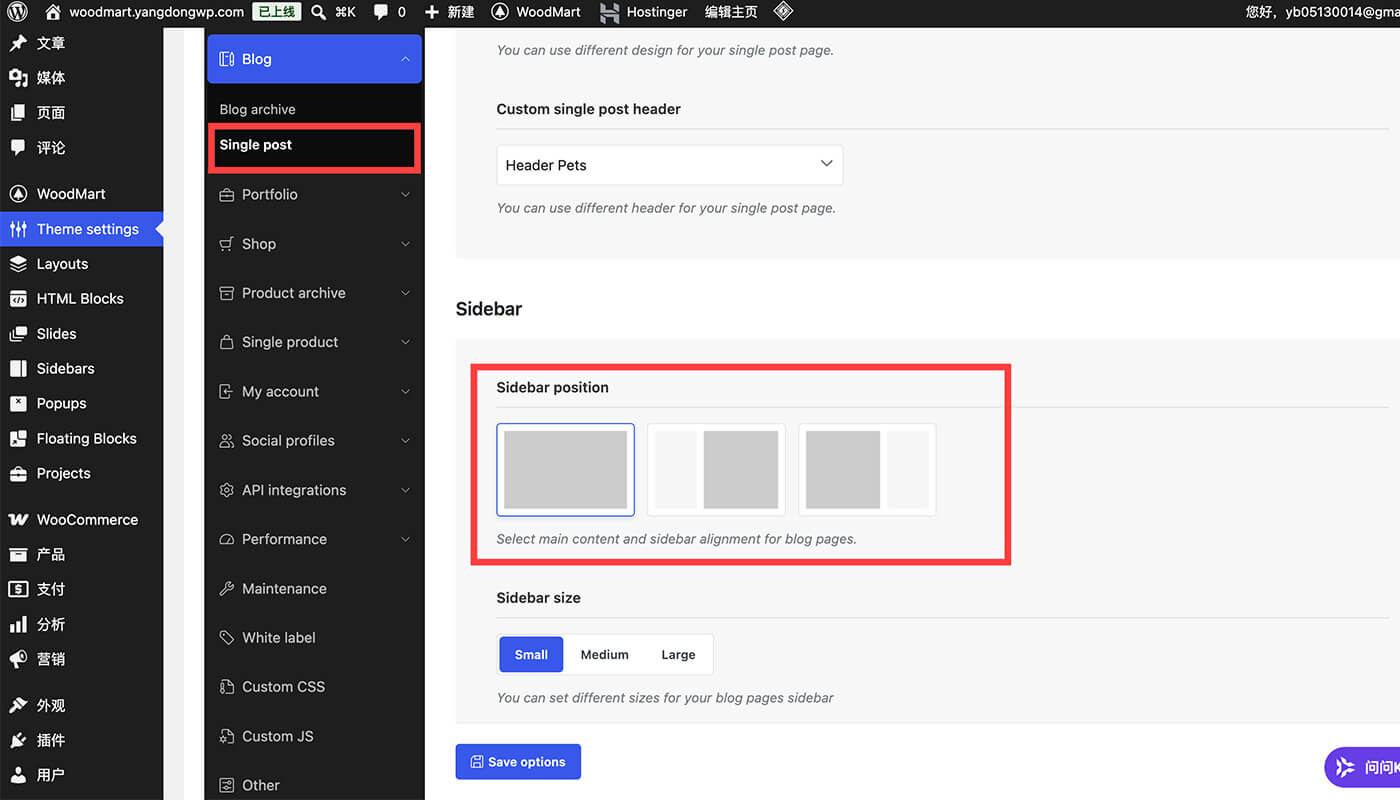Click the 插件 plug icon

pyautogui.click(x=18, y=740)
